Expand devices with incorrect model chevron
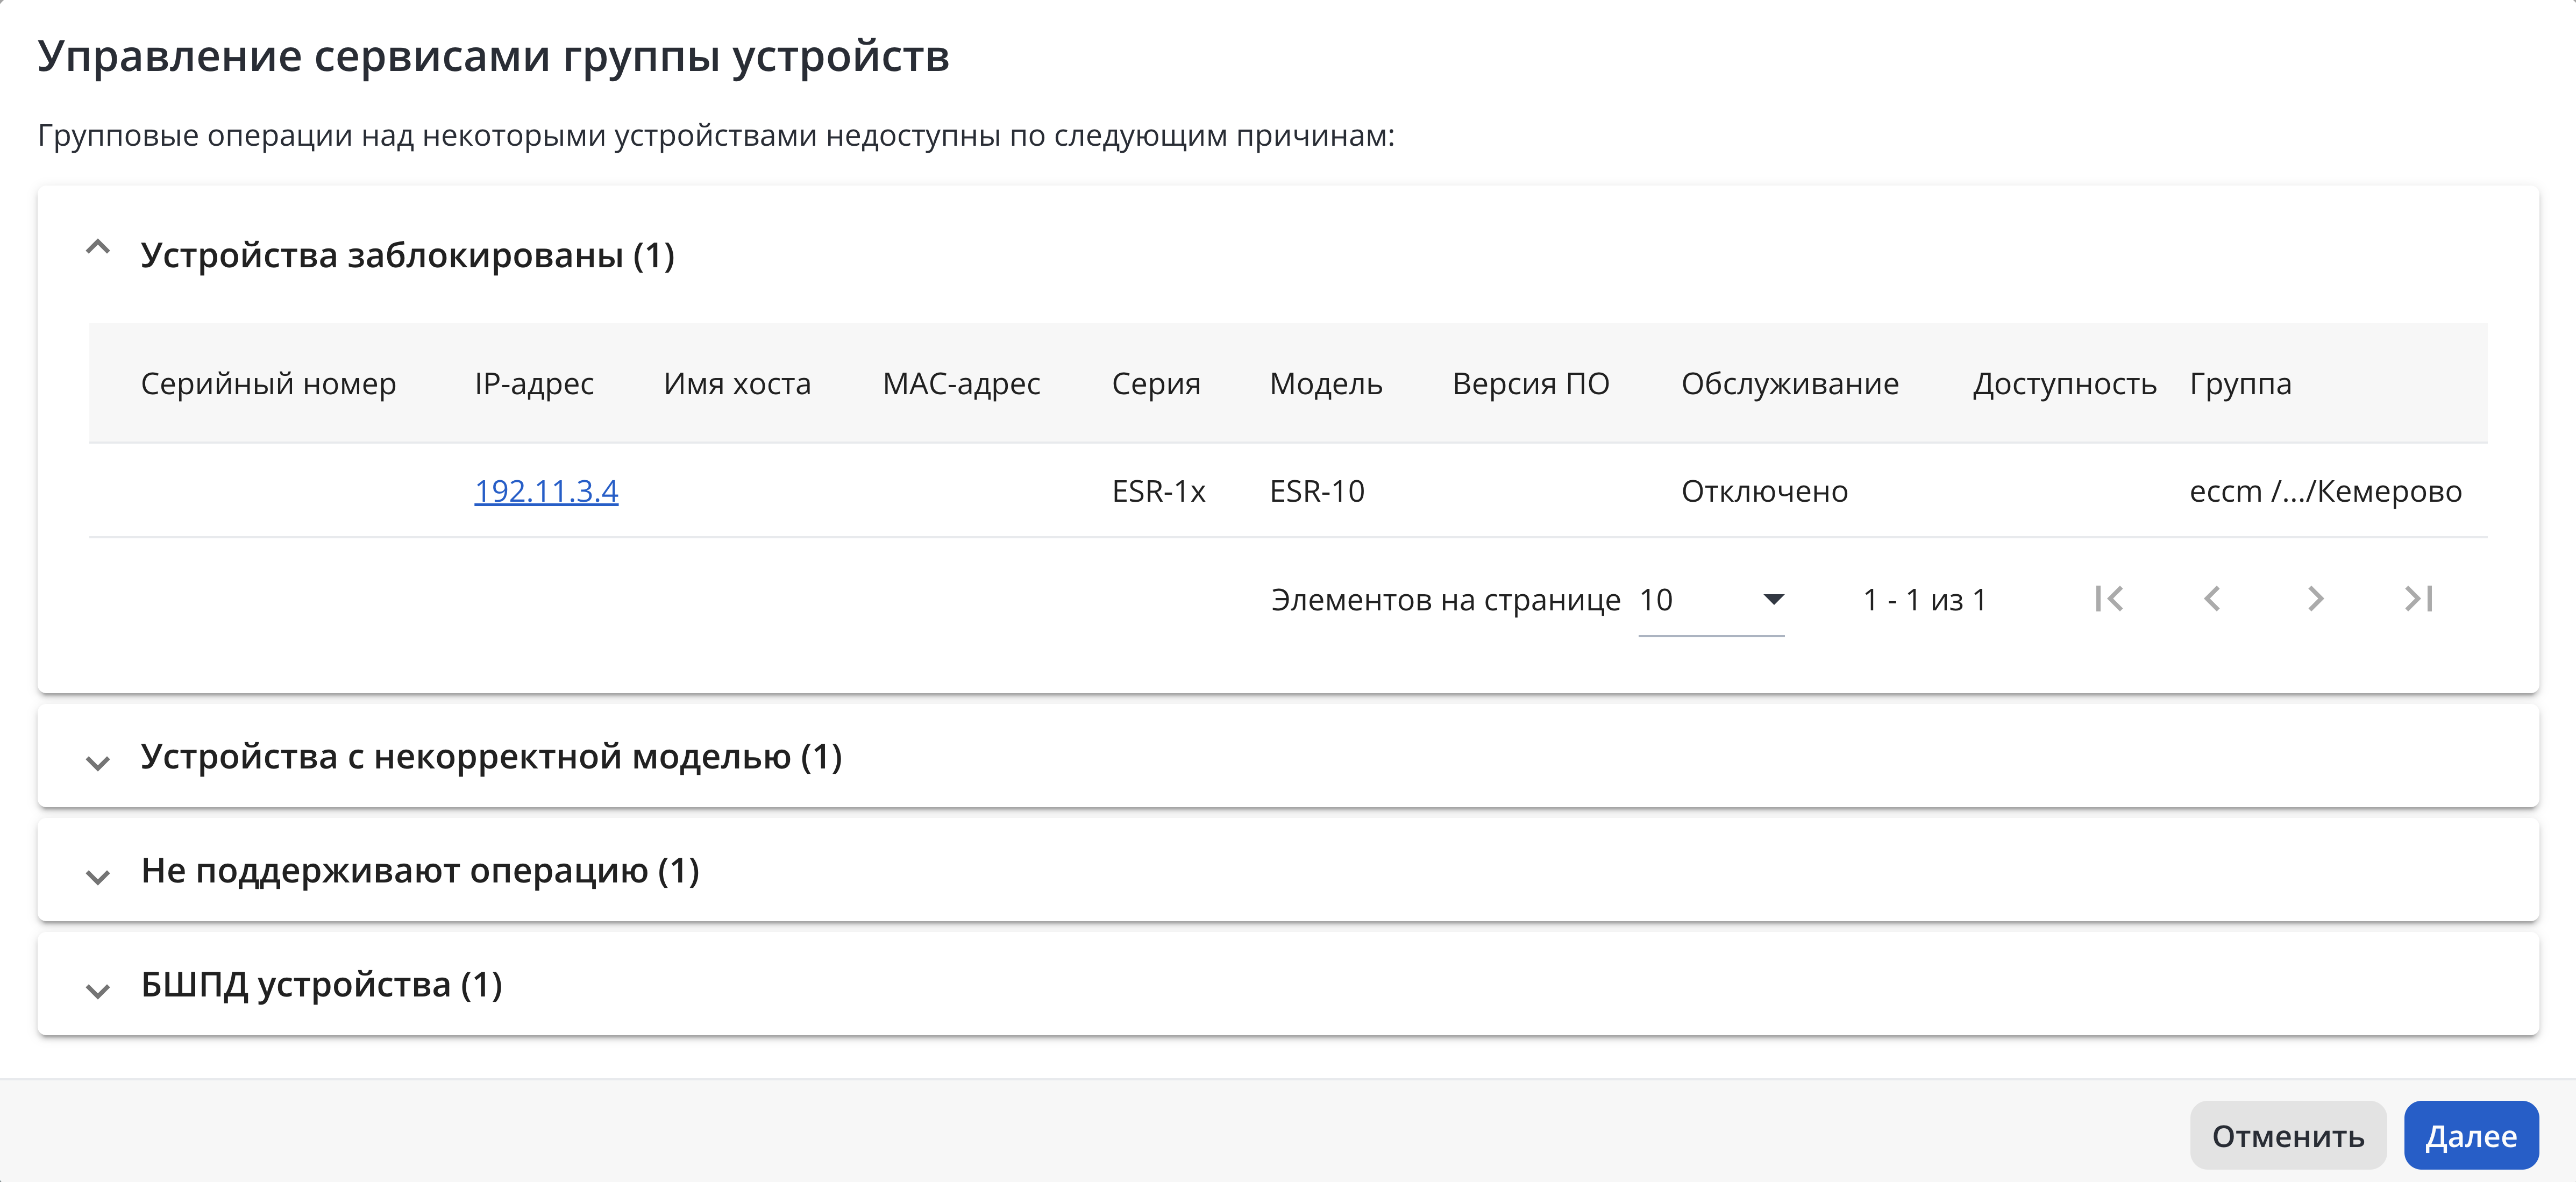The image size is (2576, 1182). (x=98, y=763)
